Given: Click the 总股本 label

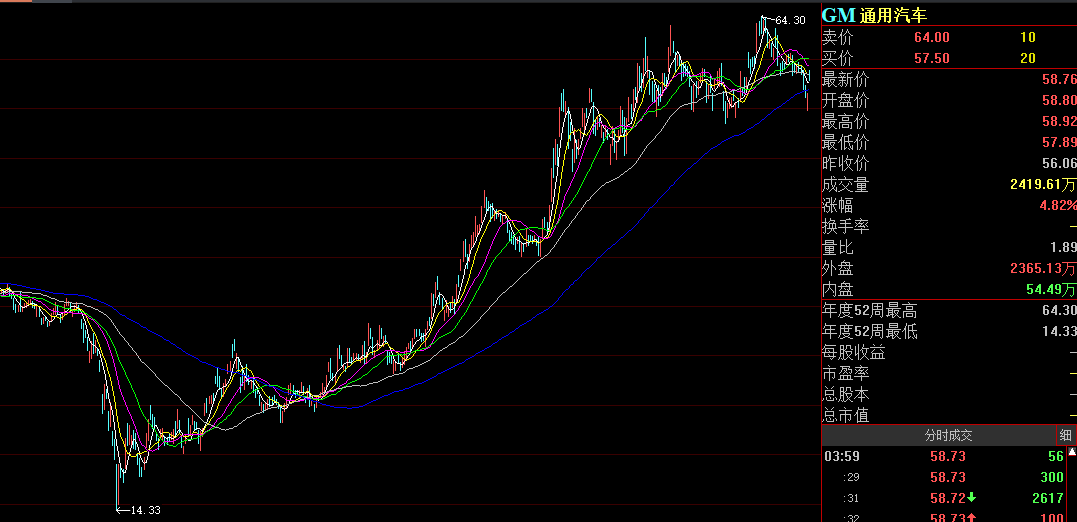Looking at the screenshot, I should point(846,395).
